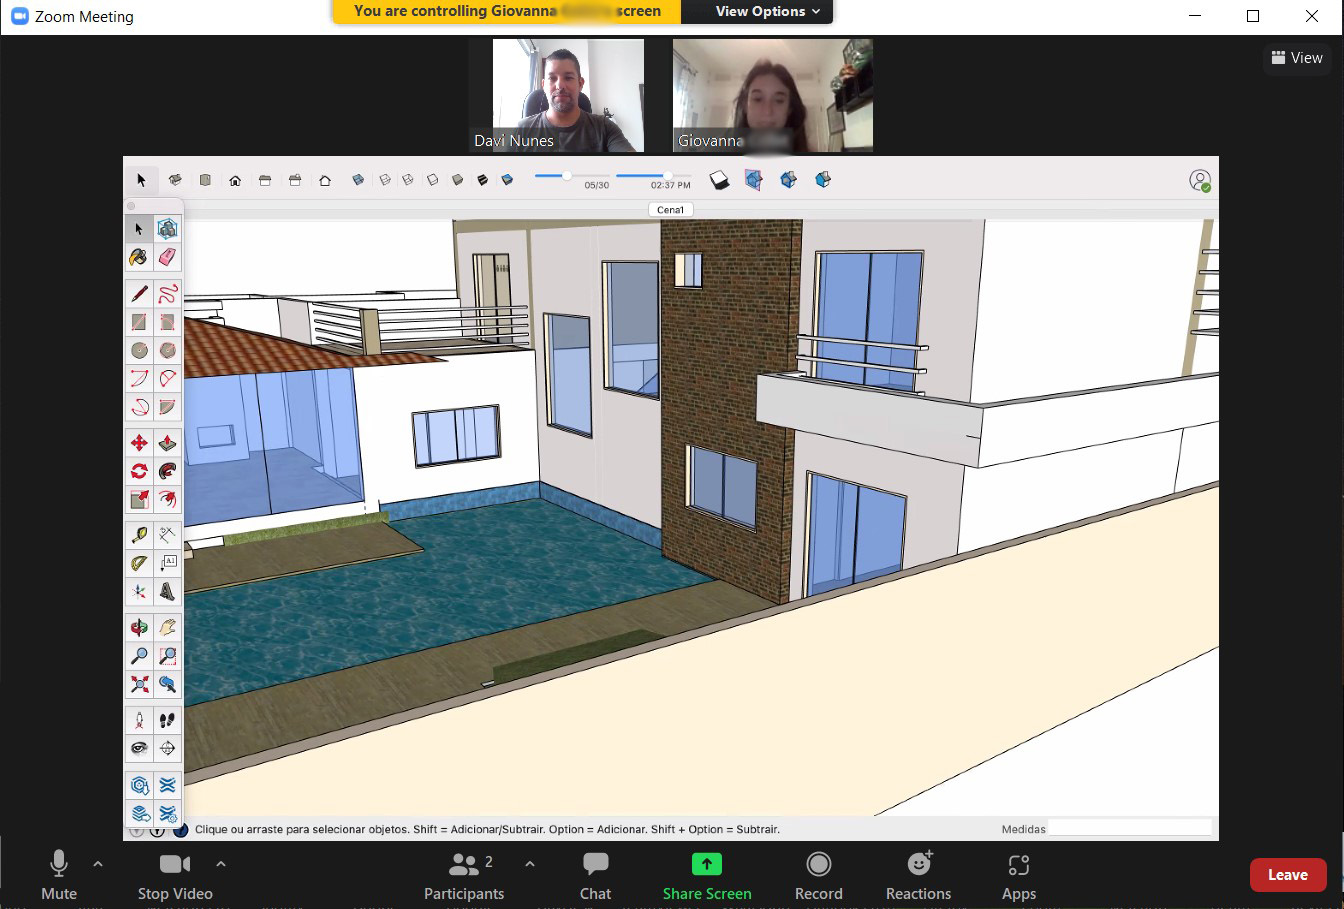This screenshot has width=1344, height=909.
Task: Leave the Zoom meeting
Action: pos(1287,874)
